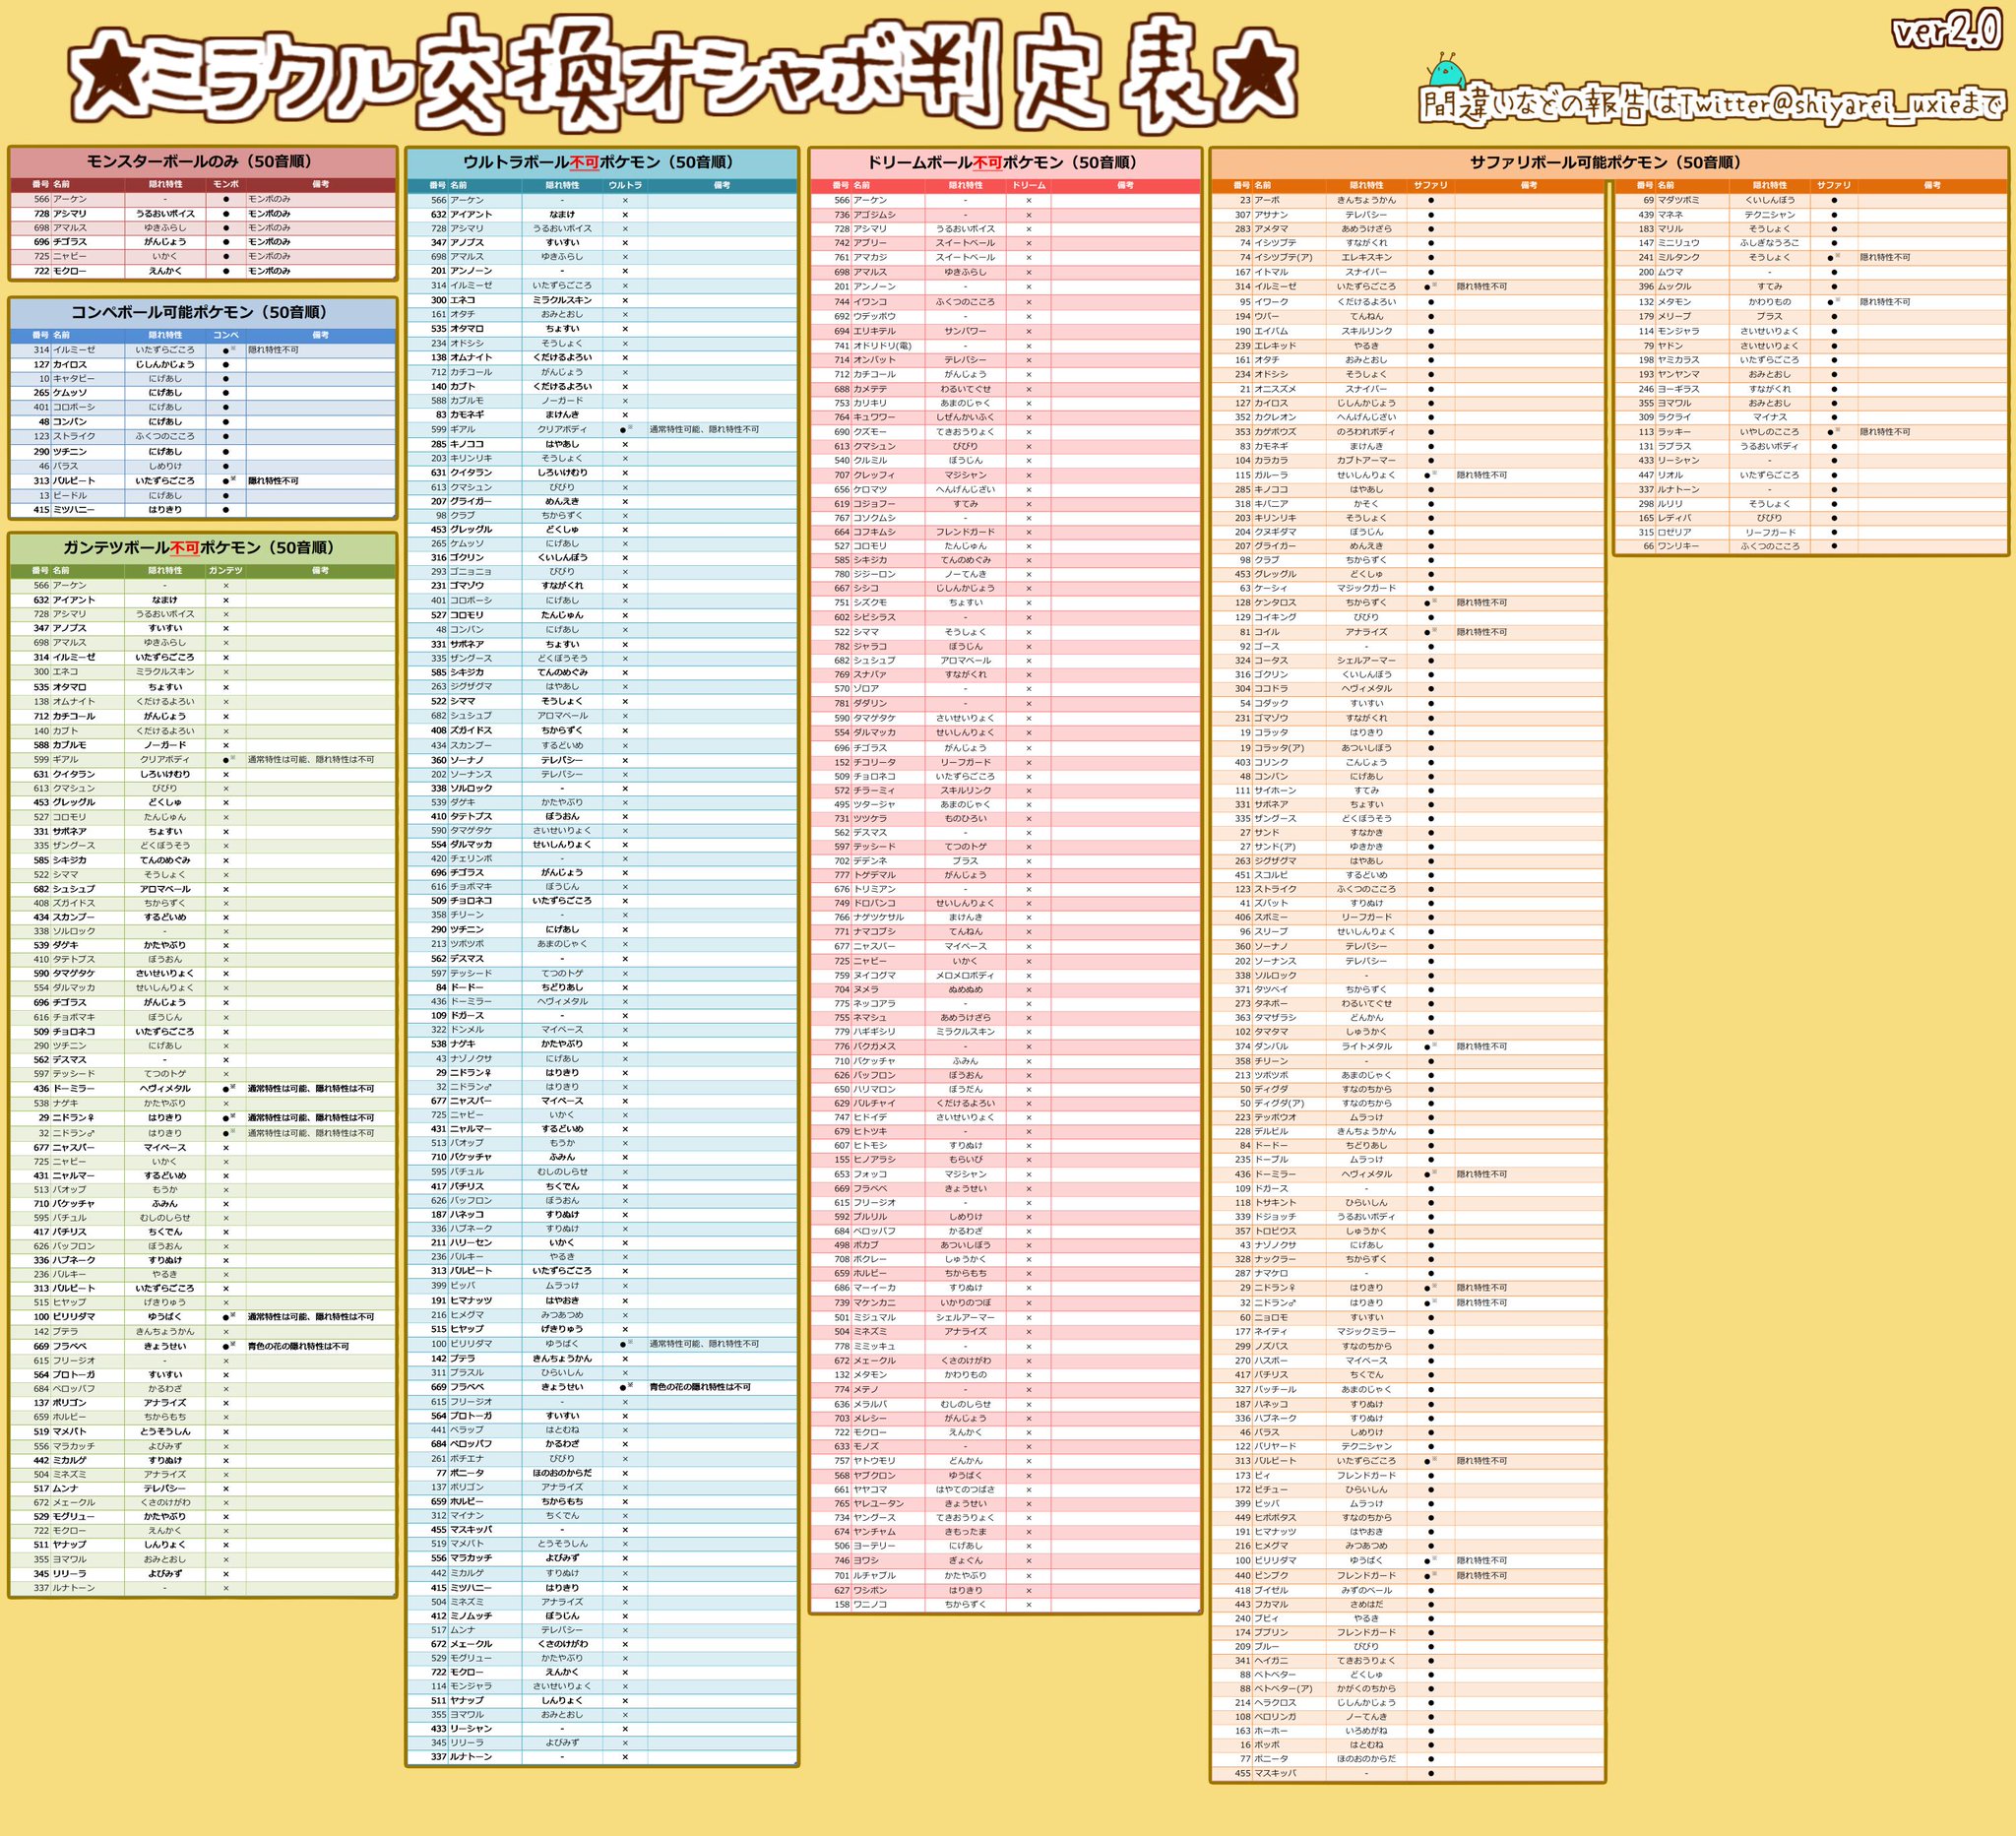Click the ver2.0 version label
This screenshot has width=2016, height=1836.
1945,31
